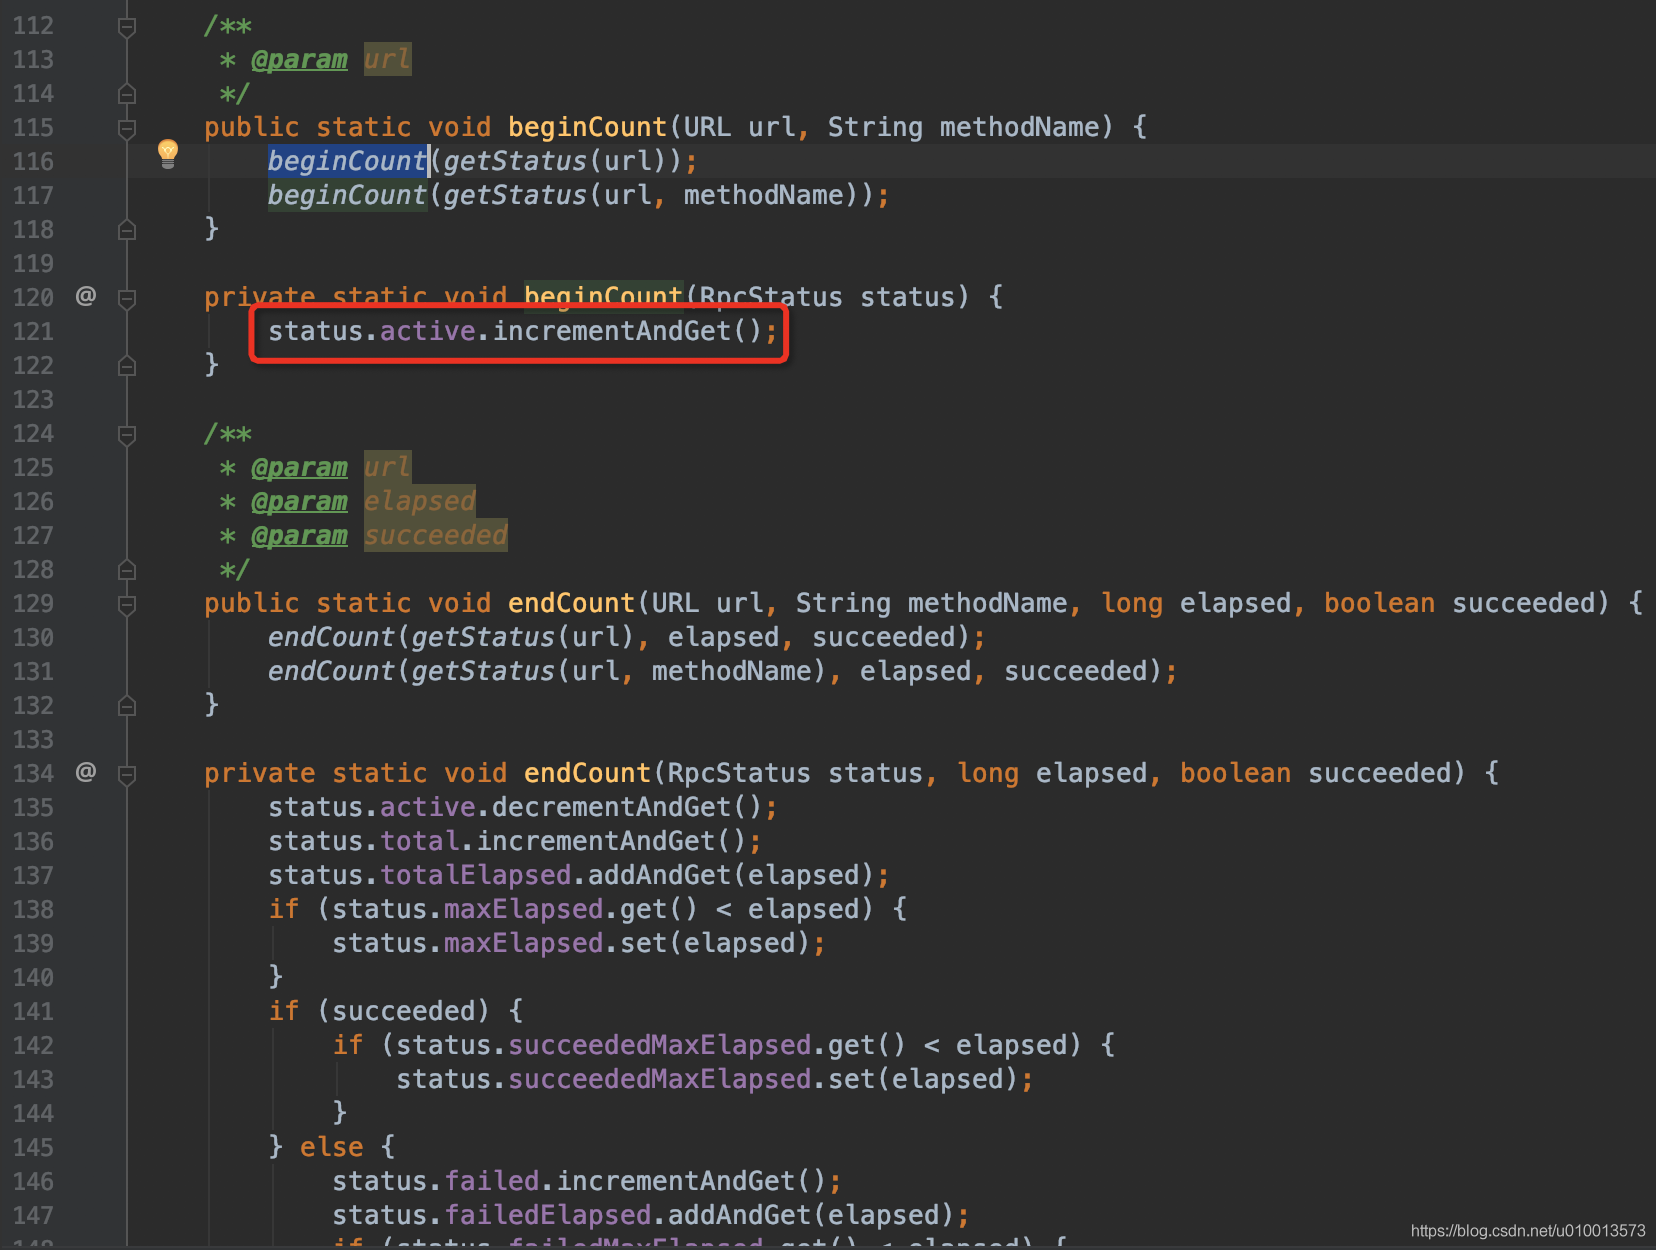Click line number 129 in the gutter

33,603
